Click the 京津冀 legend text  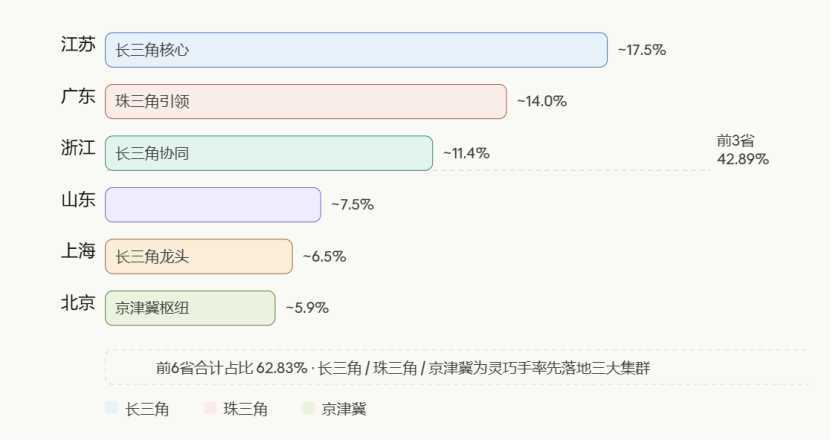344,409
